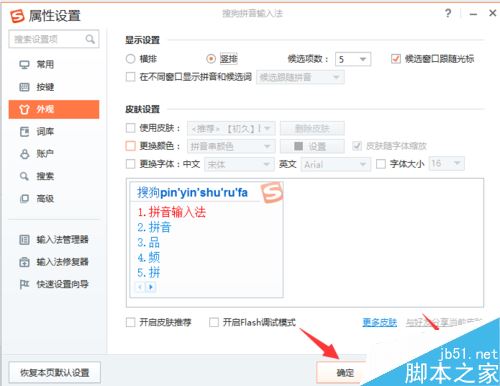Open the 拼音串颜色 dropdown
The width and height of the screenshot is (500, 386).
pyautogui.click(x=231, y=146)
